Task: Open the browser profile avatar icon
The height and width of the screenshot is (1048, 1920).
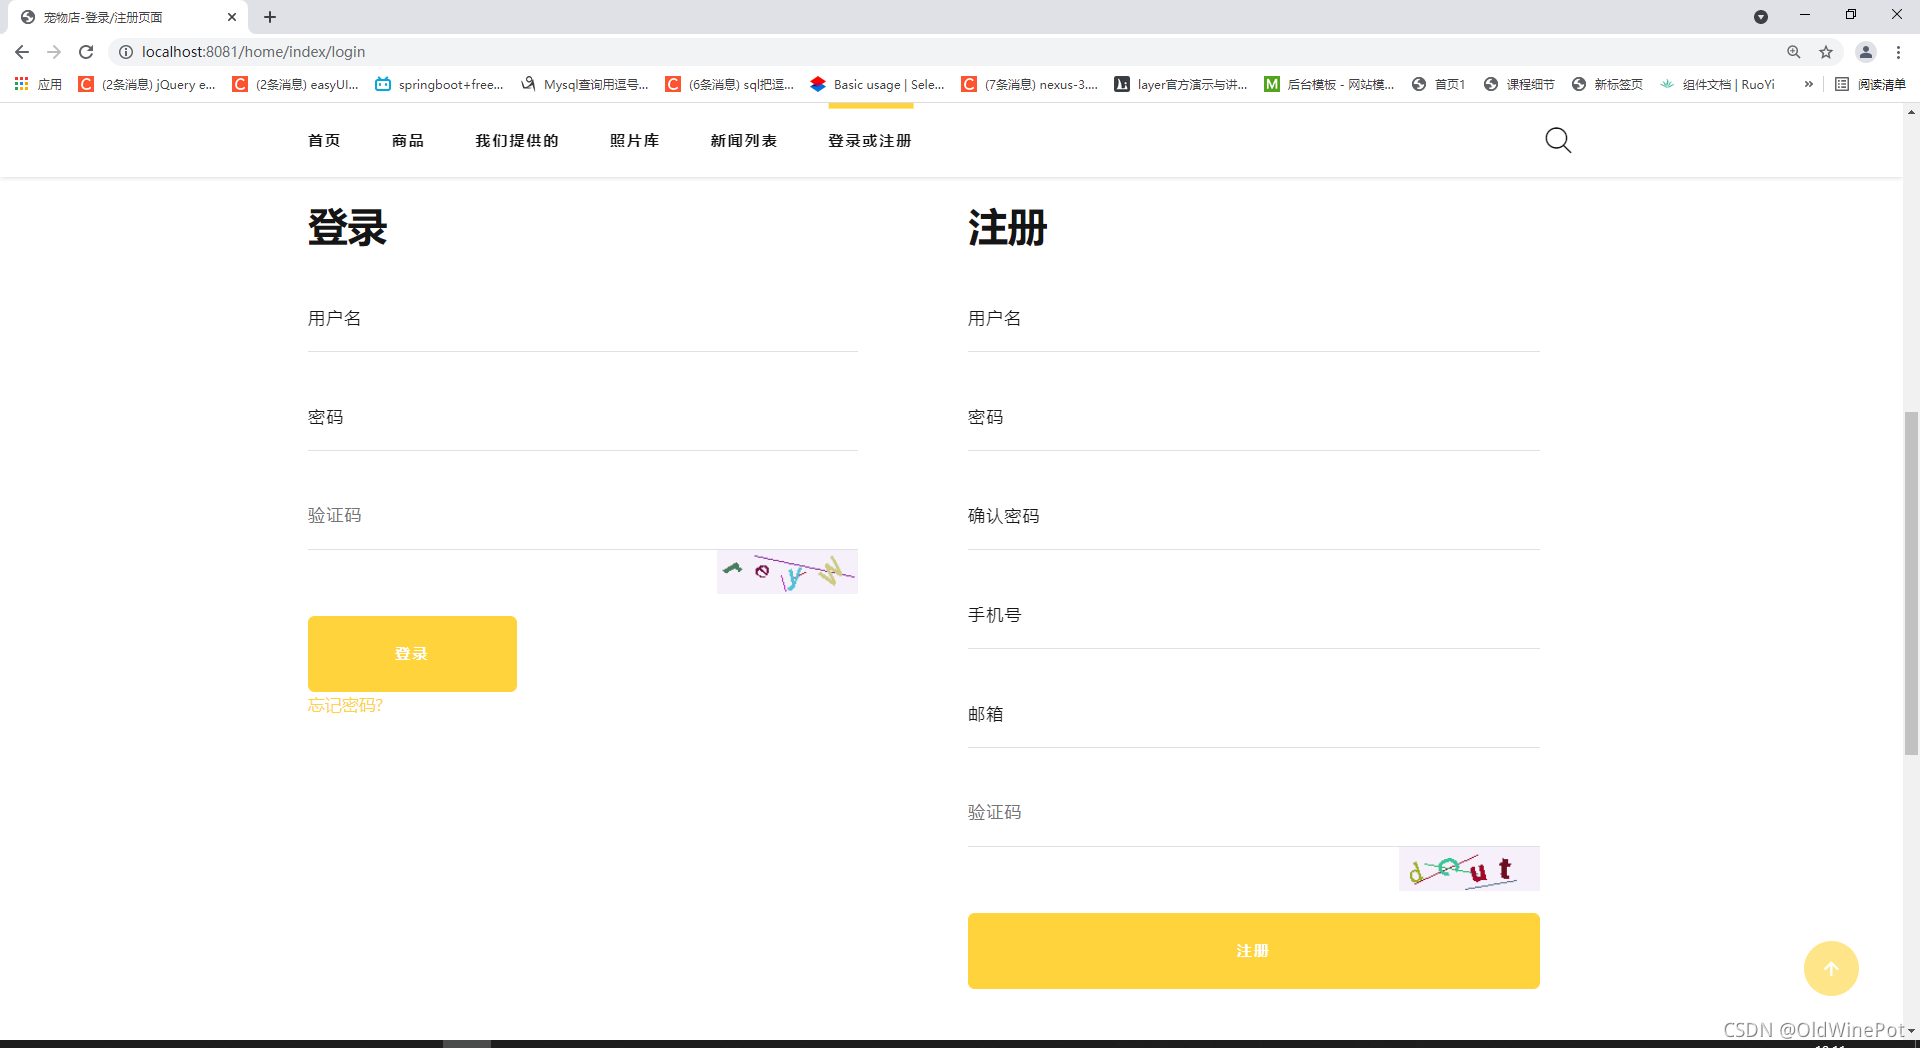Action: pos(1865,52)
